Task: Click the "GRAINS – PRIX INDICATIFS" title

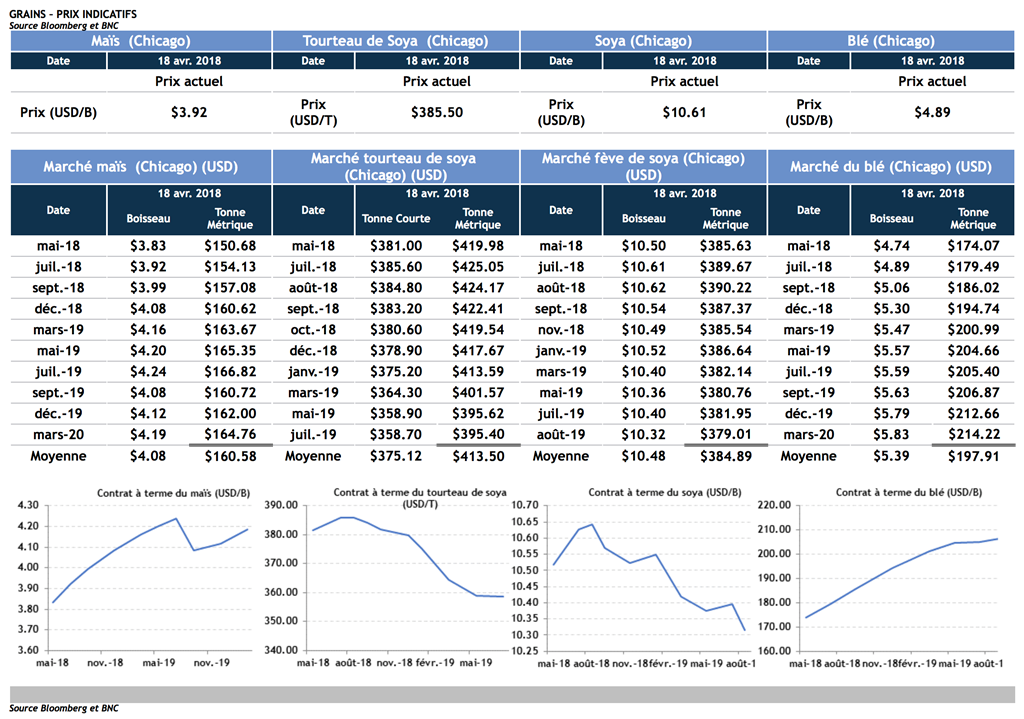Action: point(73,13)
